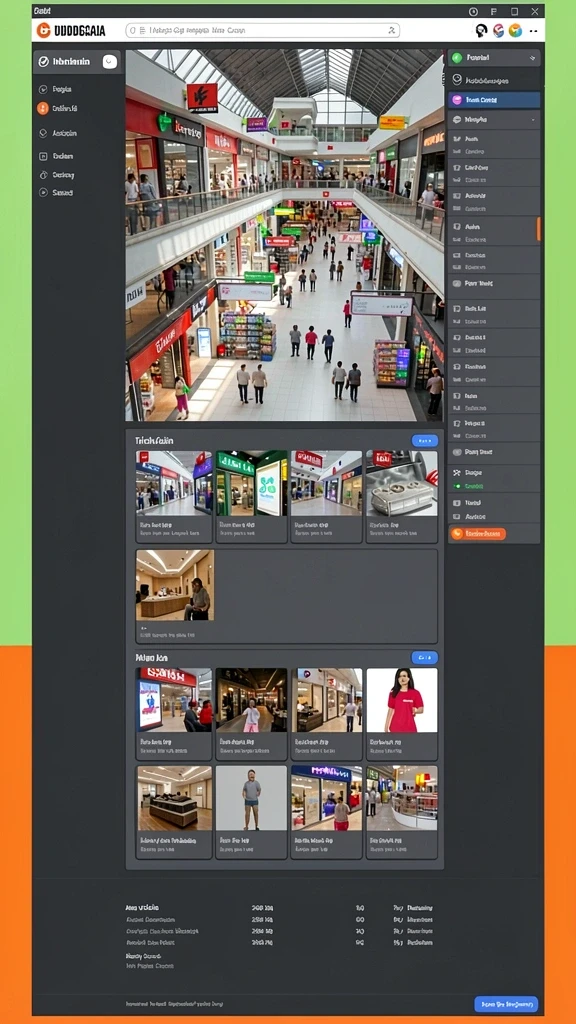
Task: Open the red-and-blue round avatar in the header
Action: (x=498, y=30)
